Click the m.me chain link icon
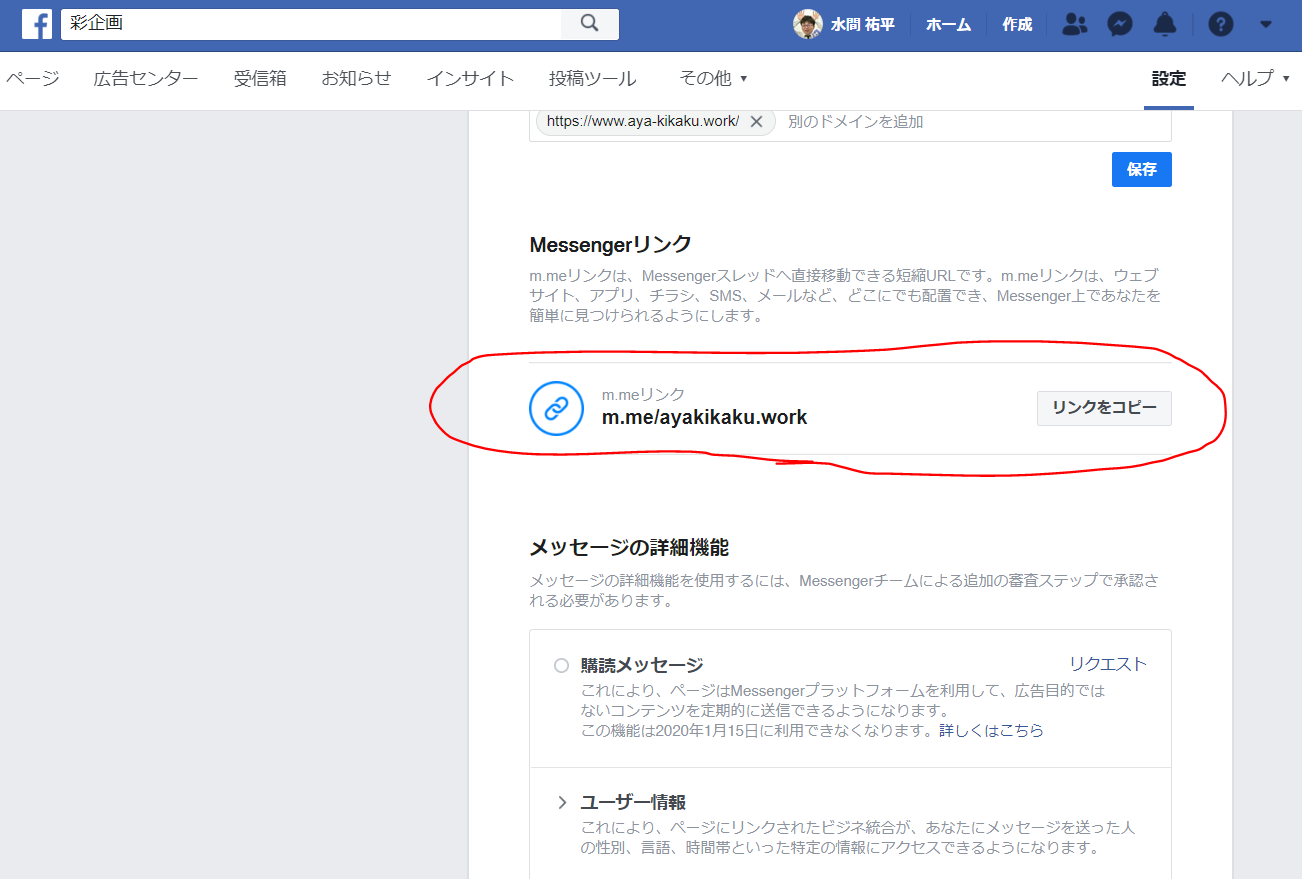Viewport: 1302px width, 879px height. pyautogui.click(x=556, y=408)
